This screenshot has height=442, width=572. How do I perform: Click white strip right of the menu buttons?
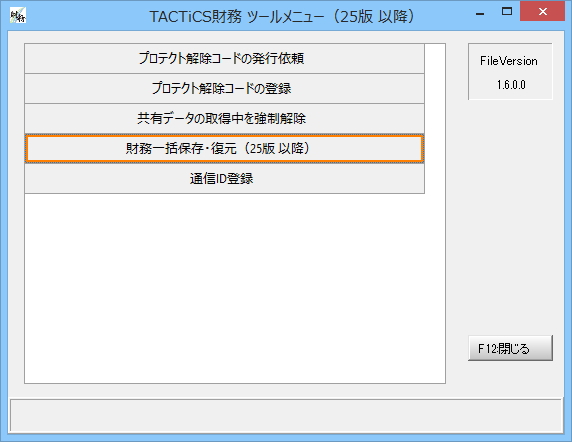(435, 119)
